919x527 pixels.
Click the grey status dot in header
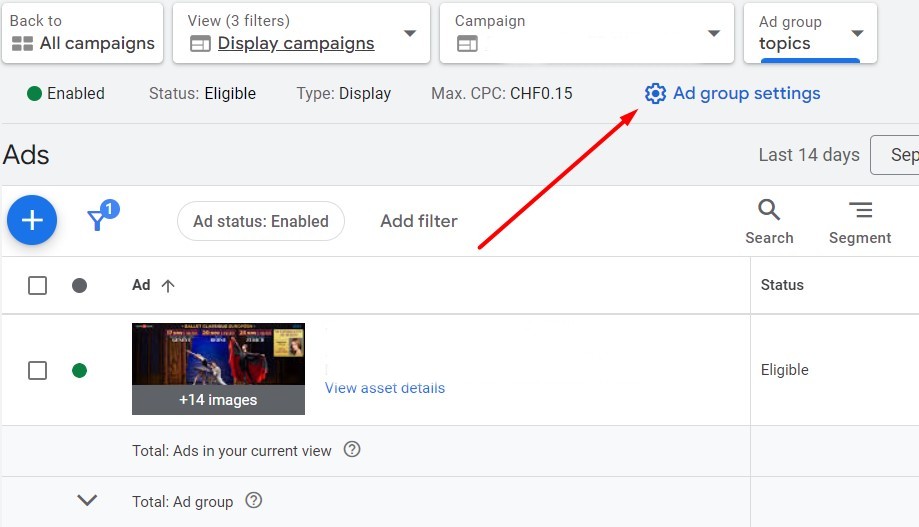click(80, 286)
